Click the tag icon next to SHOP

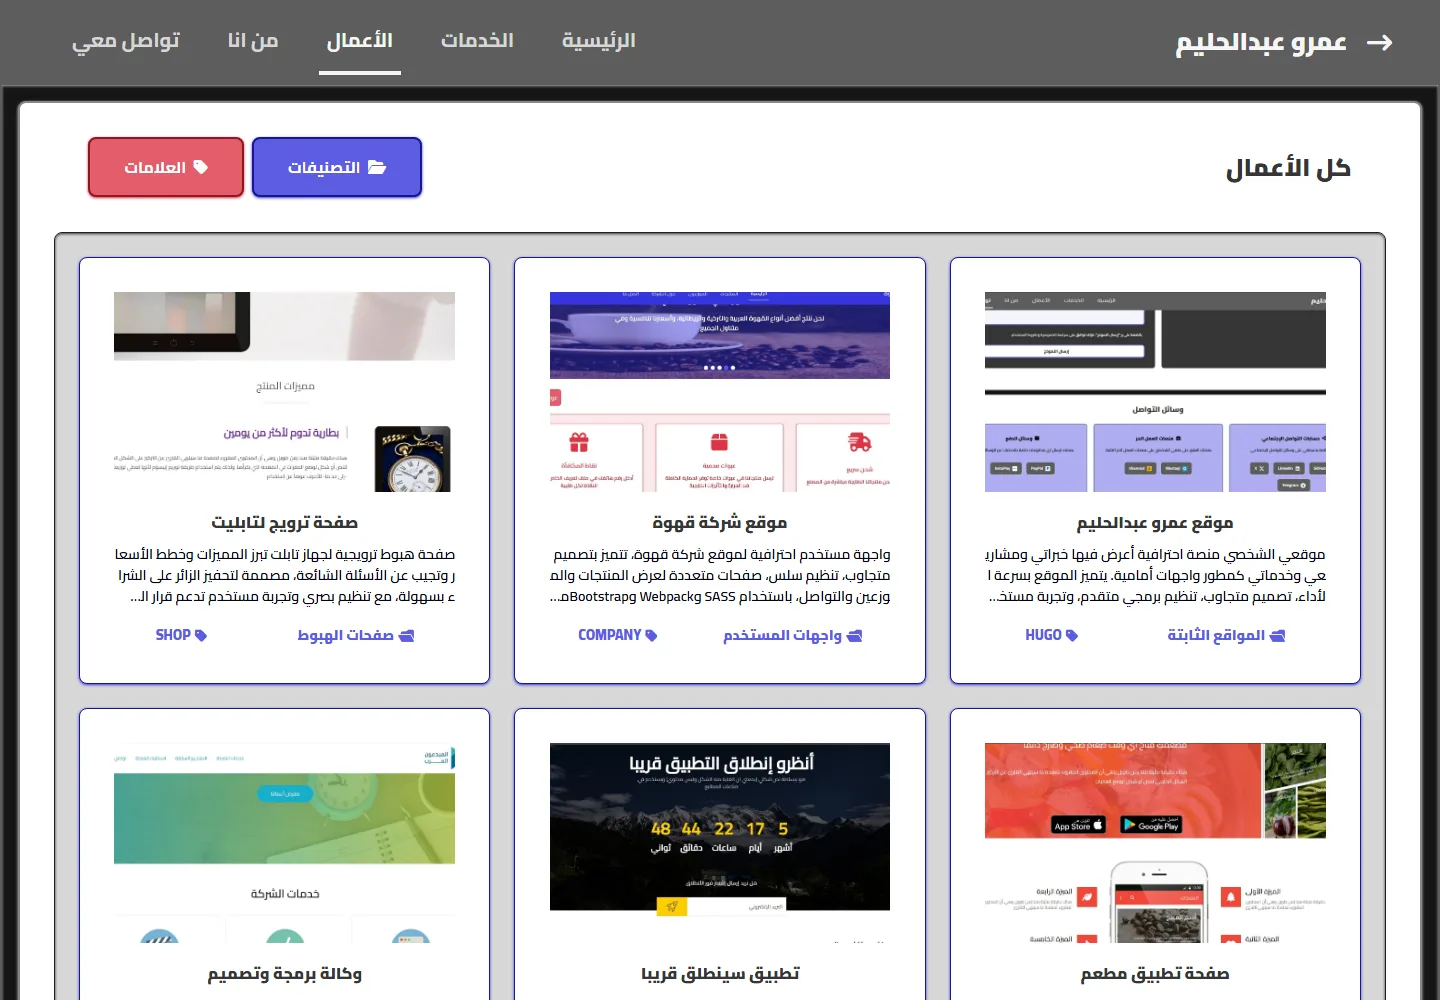click(201, 636)
